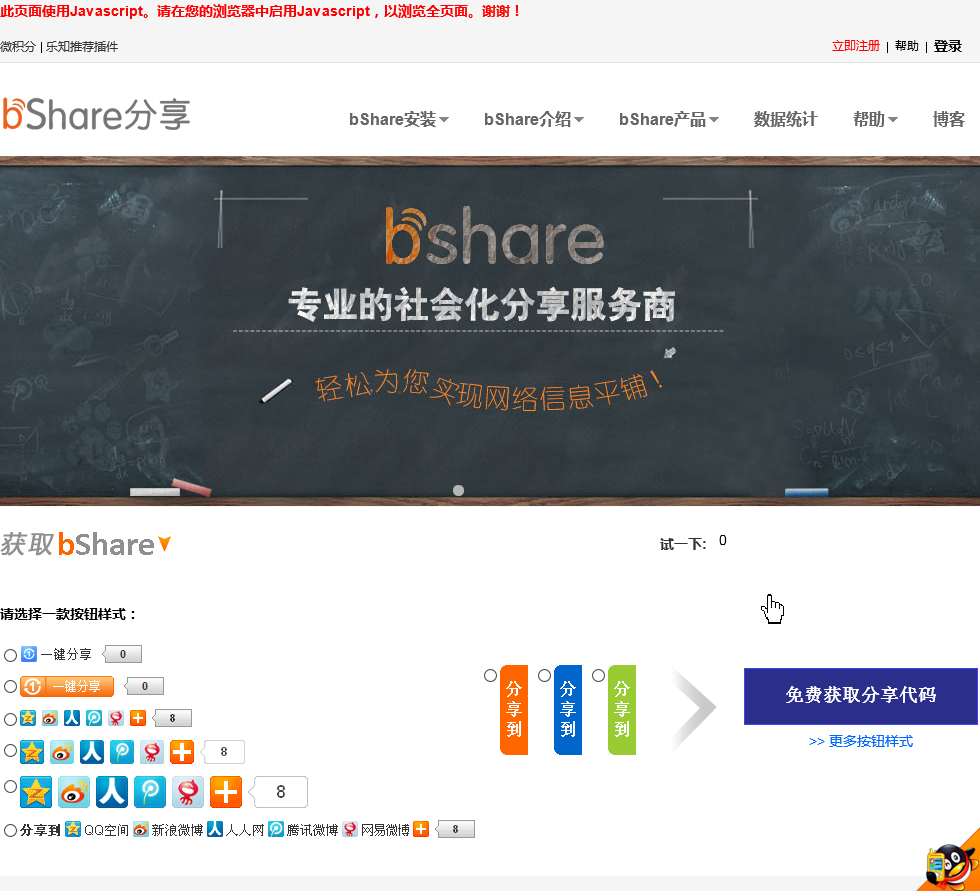Screen dimensions: 980x891
Task: Click the banner carousel dot indicator
Action: pyautogui.click(x=458, y=490)
